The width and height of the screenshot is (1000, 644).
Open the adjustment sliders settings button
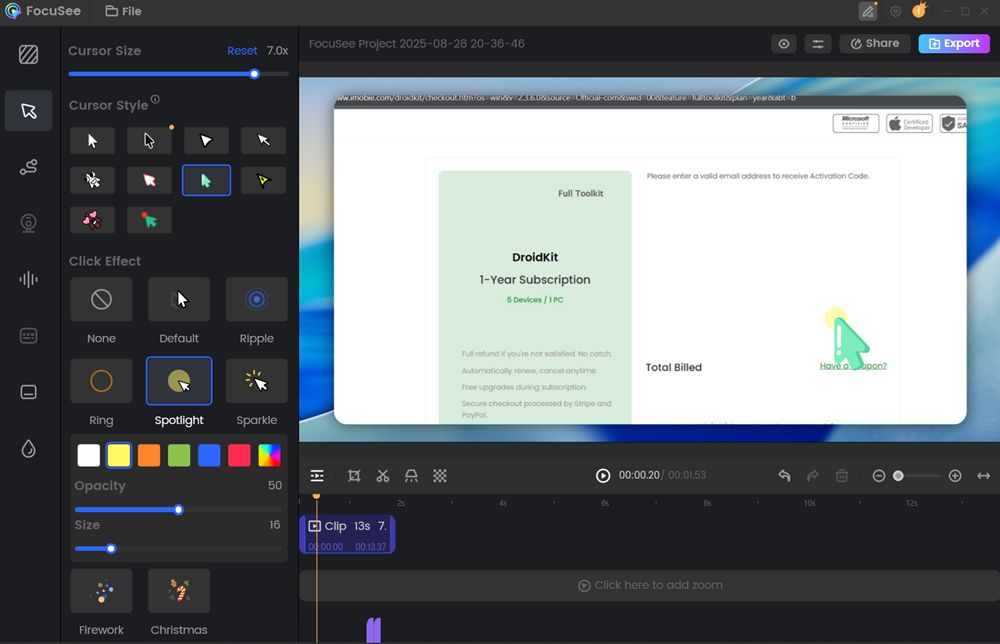[x=818, y=44]
